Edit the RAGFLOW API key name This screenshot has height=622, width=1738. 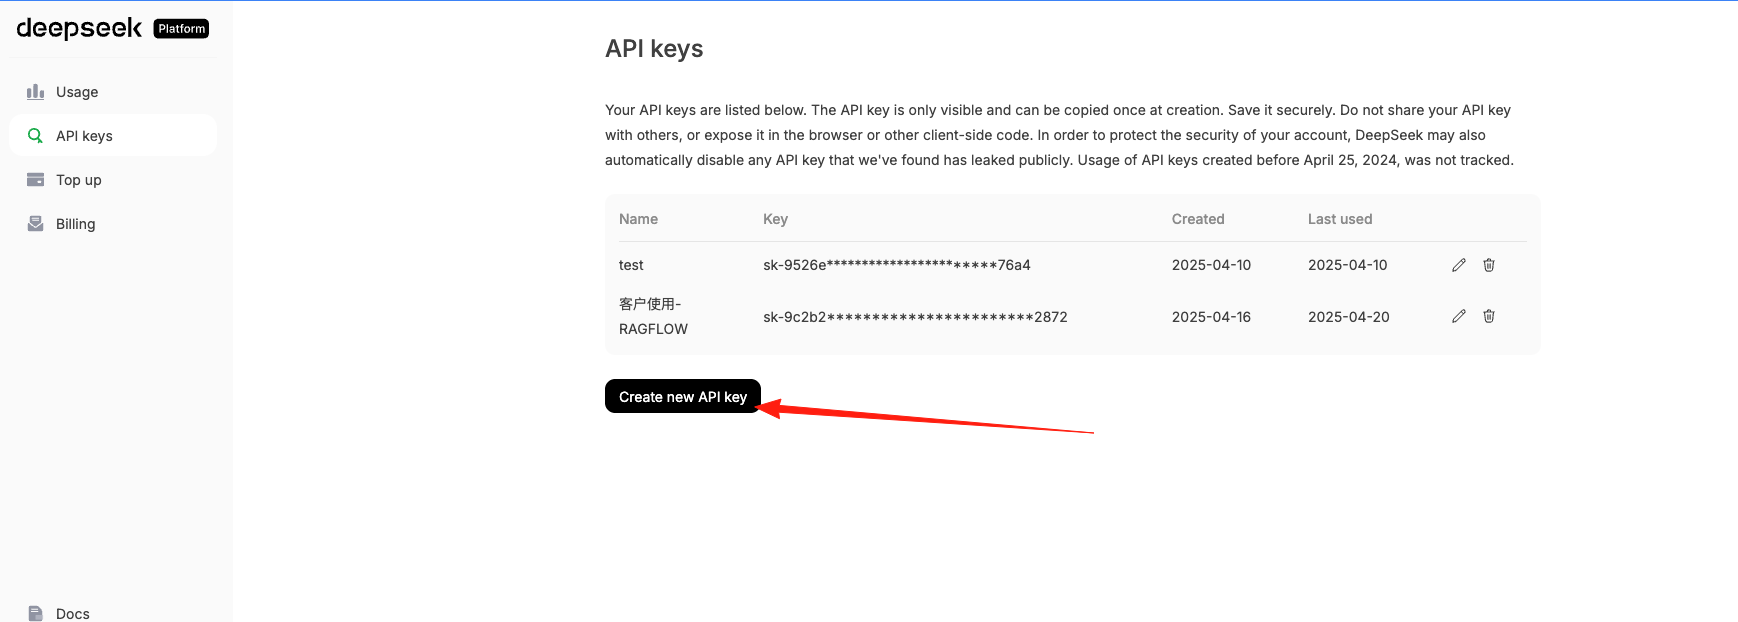click(x=1459, y=316)
